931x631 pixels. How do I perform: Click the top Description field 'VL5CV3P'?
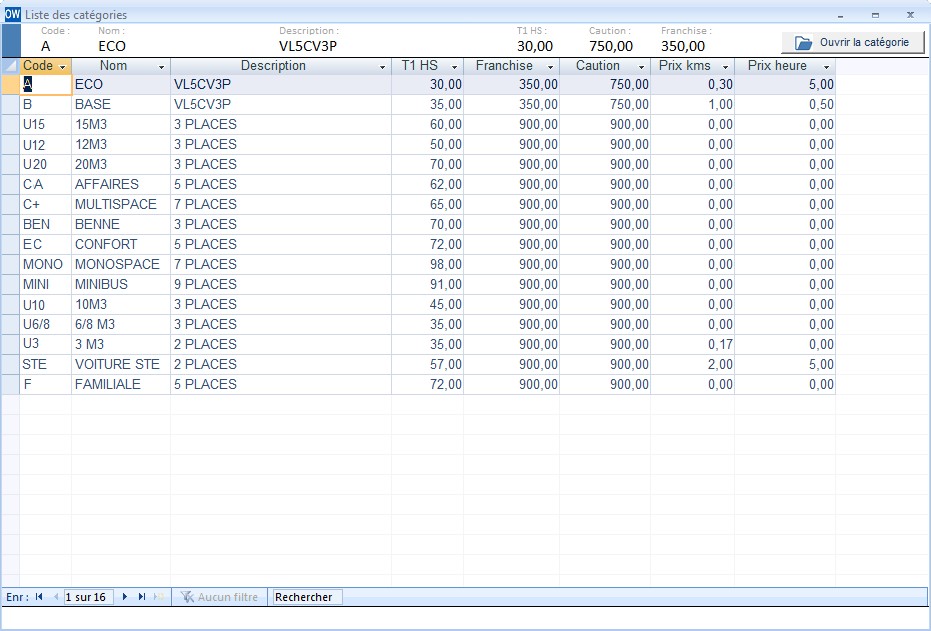(308, 46)
